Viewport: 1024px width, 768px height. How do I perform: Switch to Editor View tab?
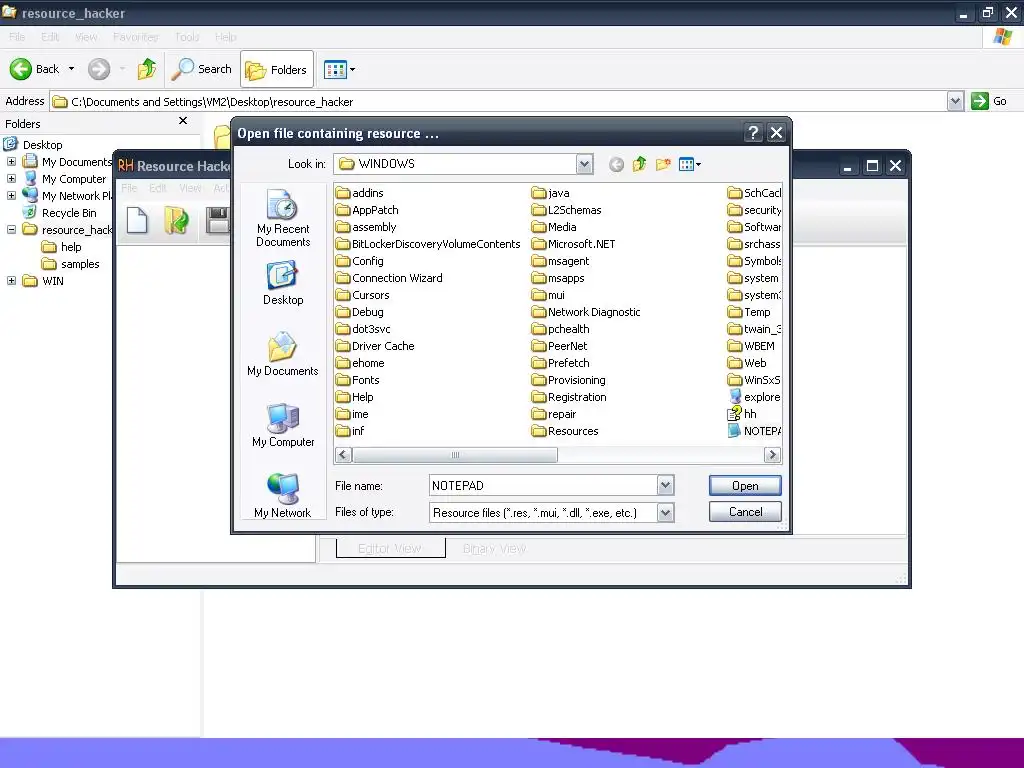[390, 549]
